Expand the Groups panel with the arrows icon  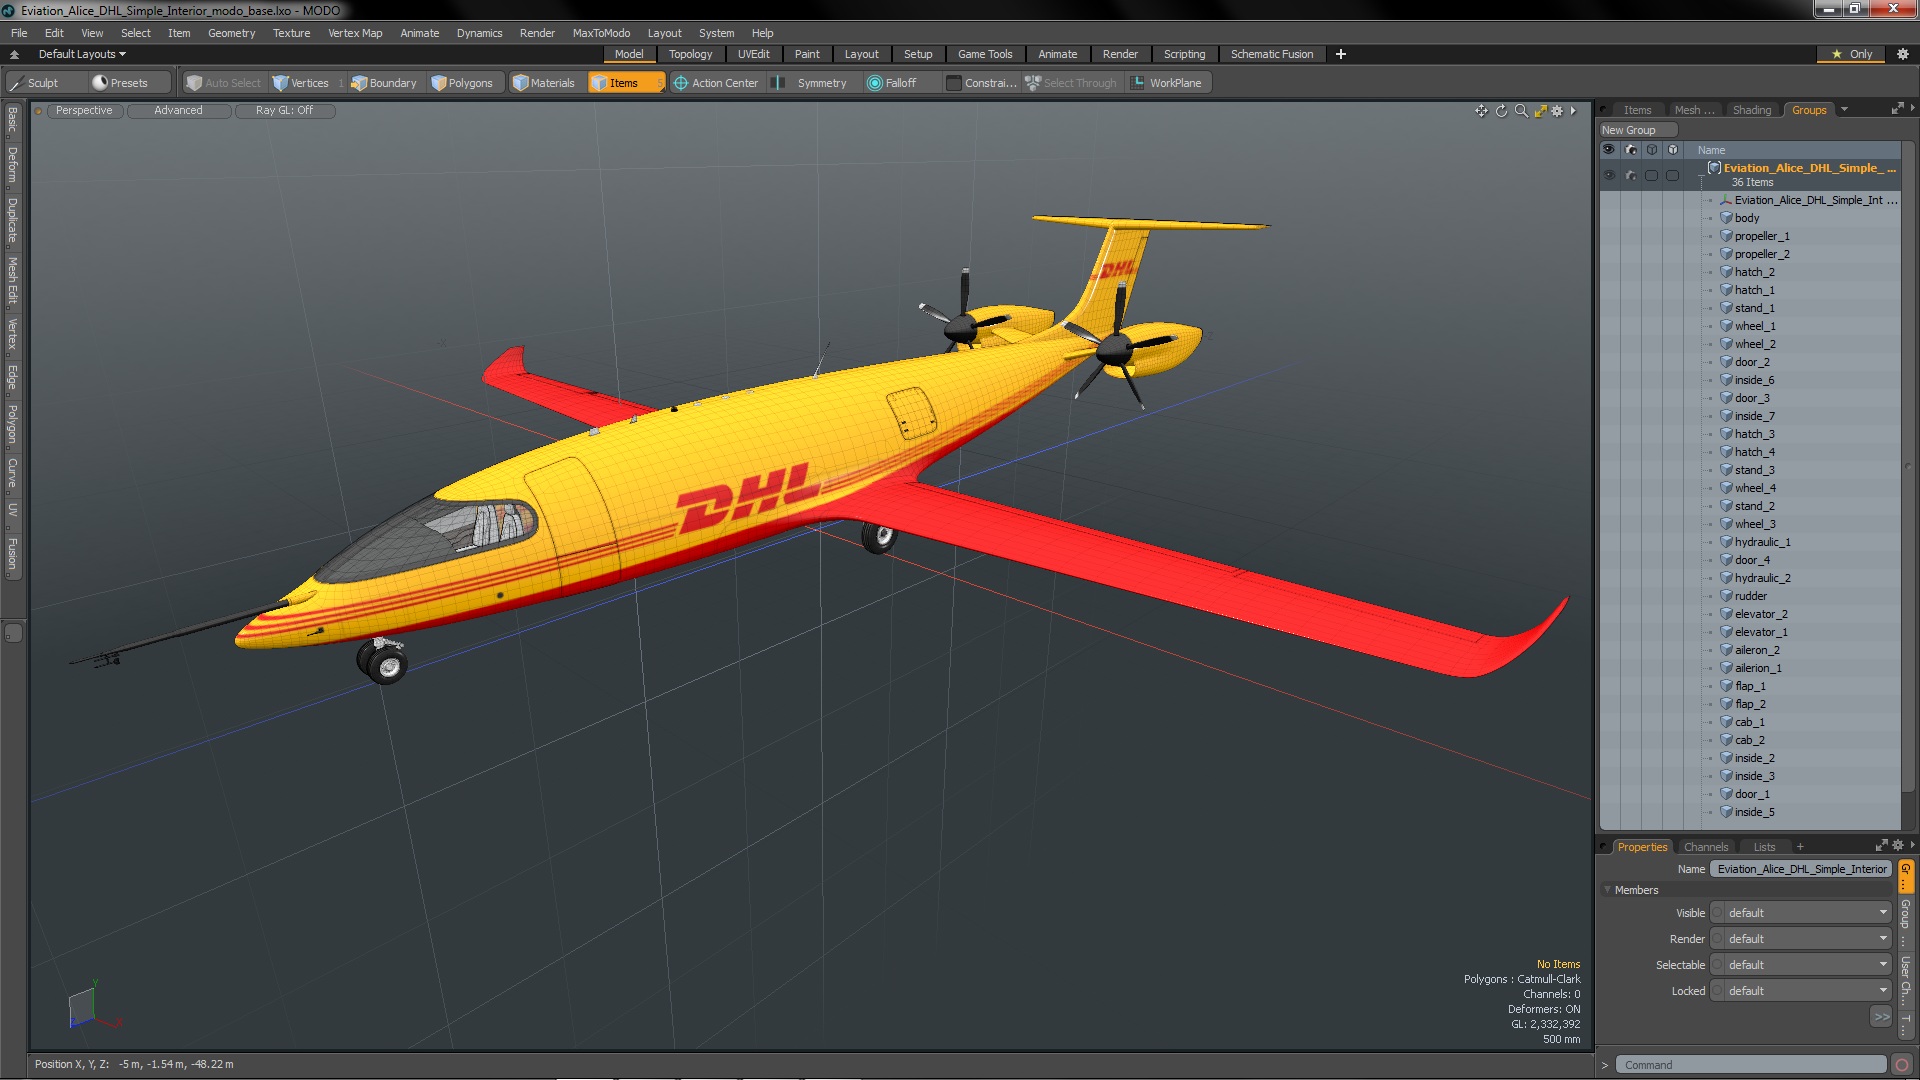tap(1897, 109)
